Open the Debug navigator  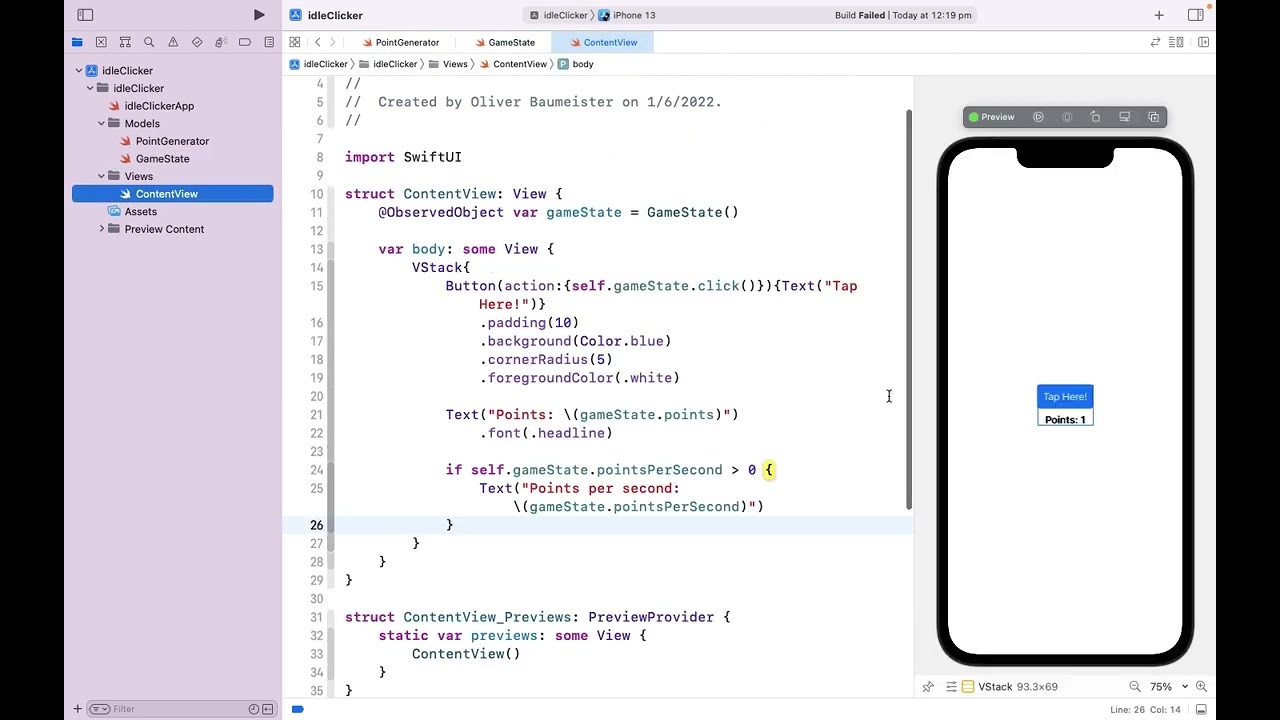[x=221, y=42]
